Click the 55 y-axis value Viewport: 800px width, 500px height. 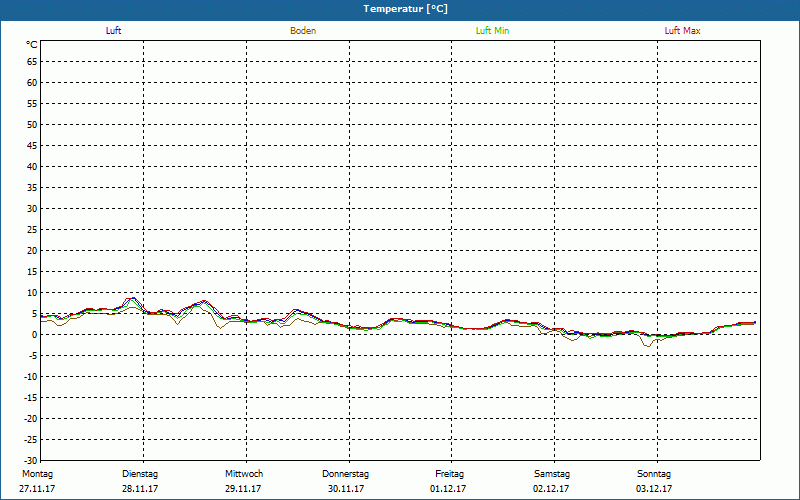coord(32,104)
